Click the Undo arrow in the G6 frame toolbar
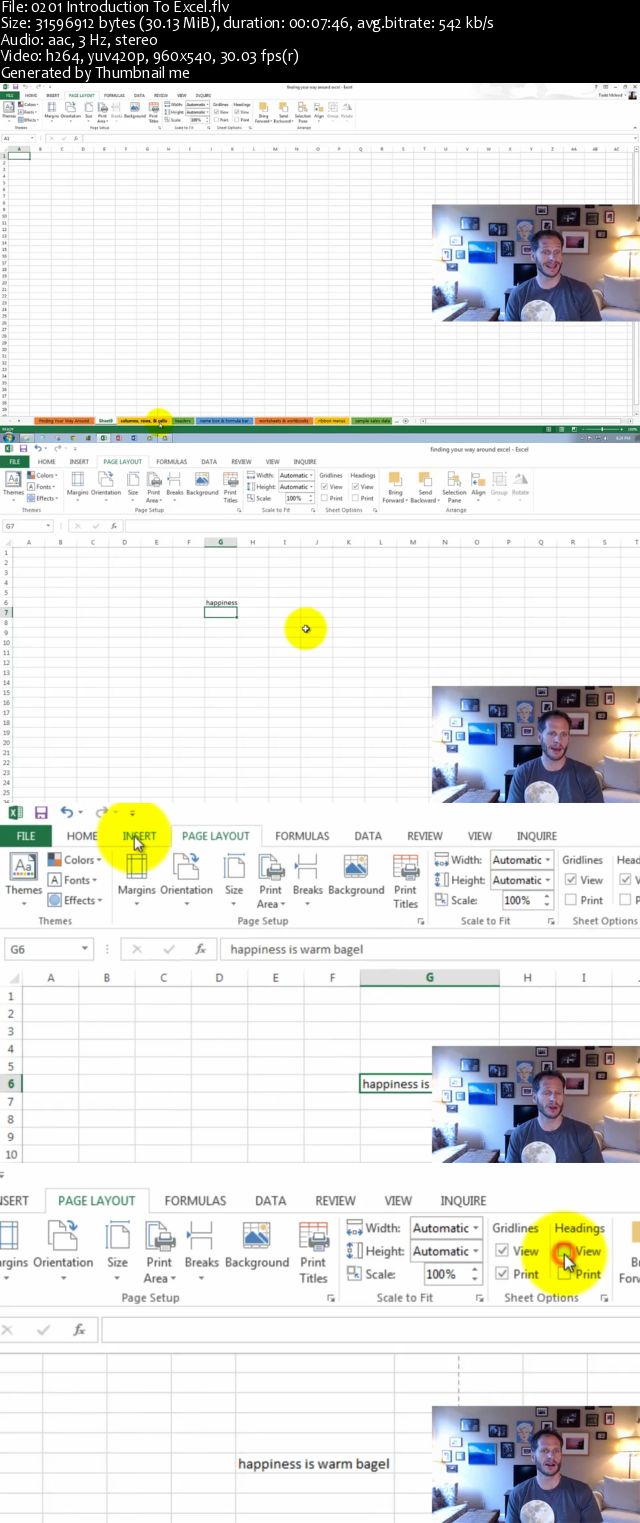Screen dimensions: 640x1523 coord(66,813)
